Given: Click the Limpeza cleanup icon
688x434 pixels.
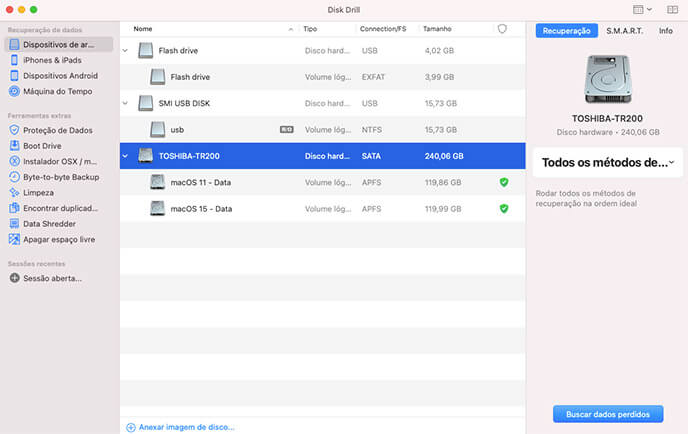Looking at the screenshot, I should point(14,192).
